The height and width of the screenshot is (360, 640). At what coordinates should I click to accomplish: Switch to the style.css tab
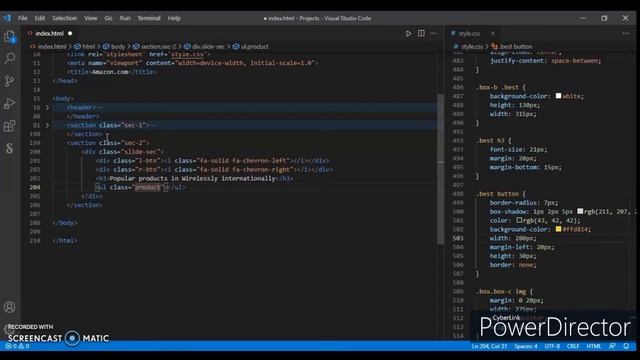pos(469,33)
